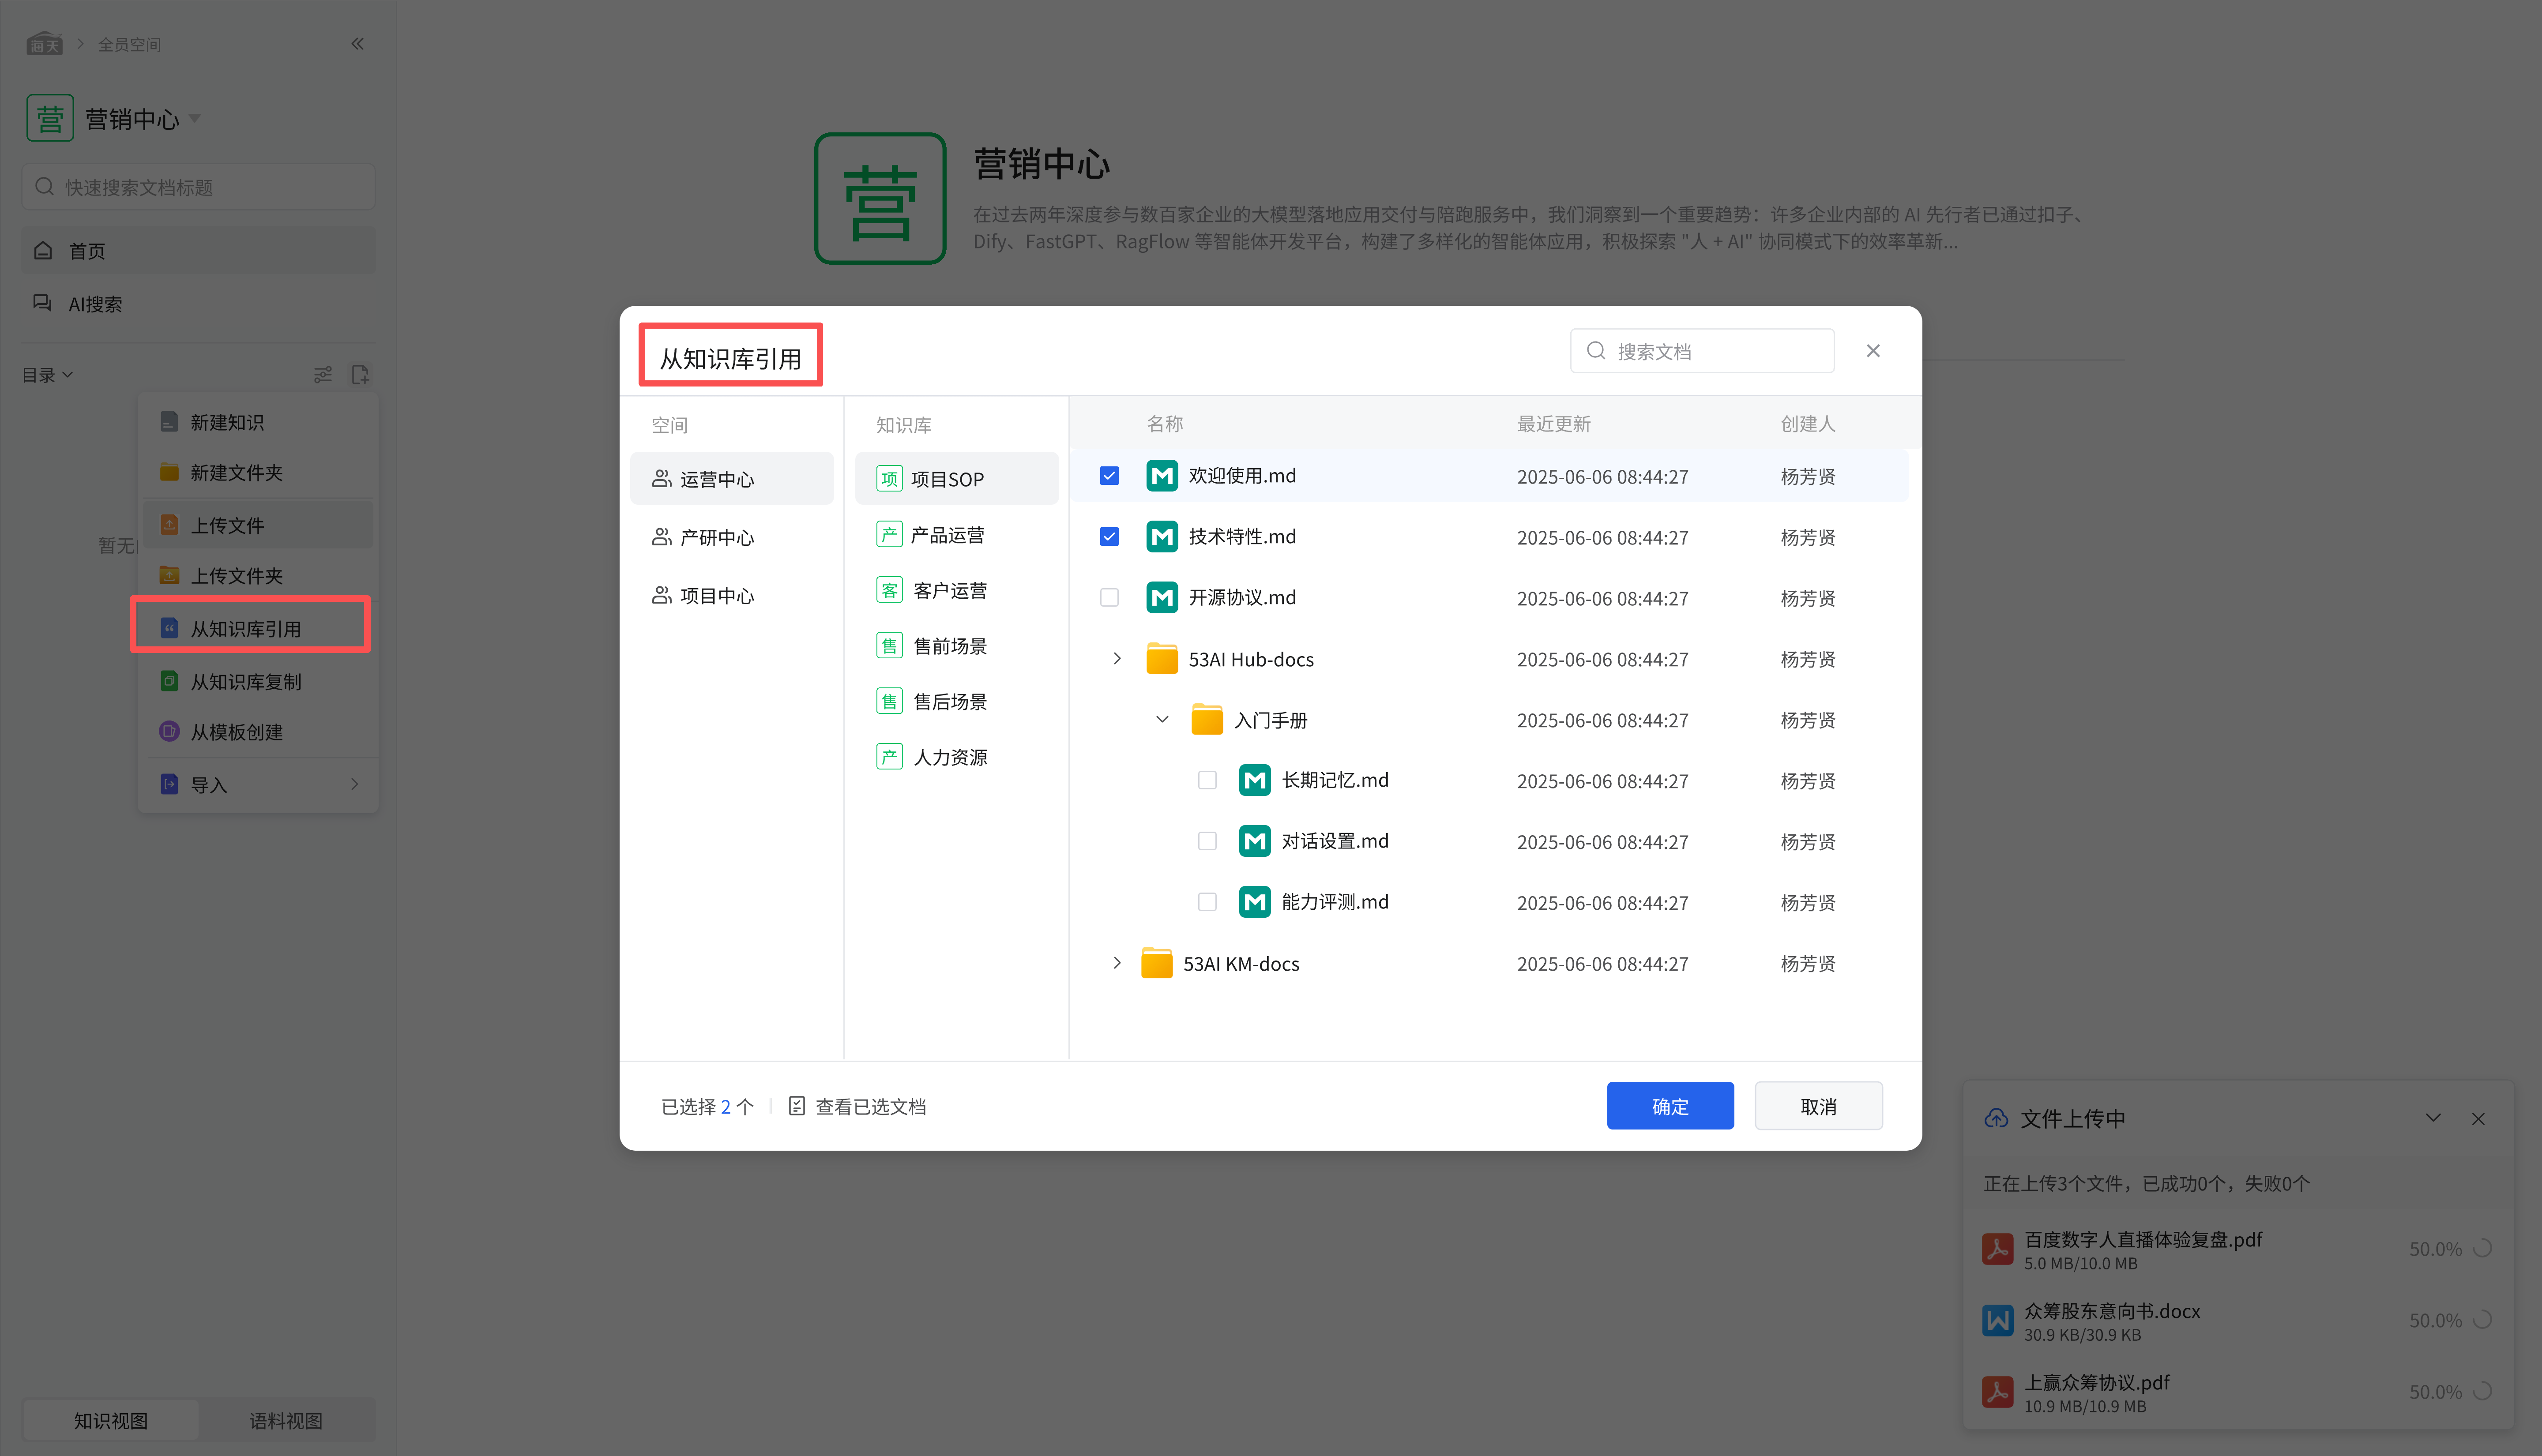Image resolution: width=2542 pixels, height=1456 pixels.
Task: Collapse the 入门手册 folder
Action: coord(1162,720)
